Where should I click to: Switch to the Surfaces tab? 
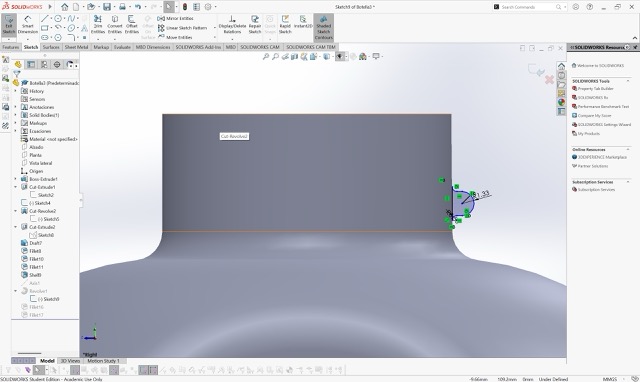[51, 47]
